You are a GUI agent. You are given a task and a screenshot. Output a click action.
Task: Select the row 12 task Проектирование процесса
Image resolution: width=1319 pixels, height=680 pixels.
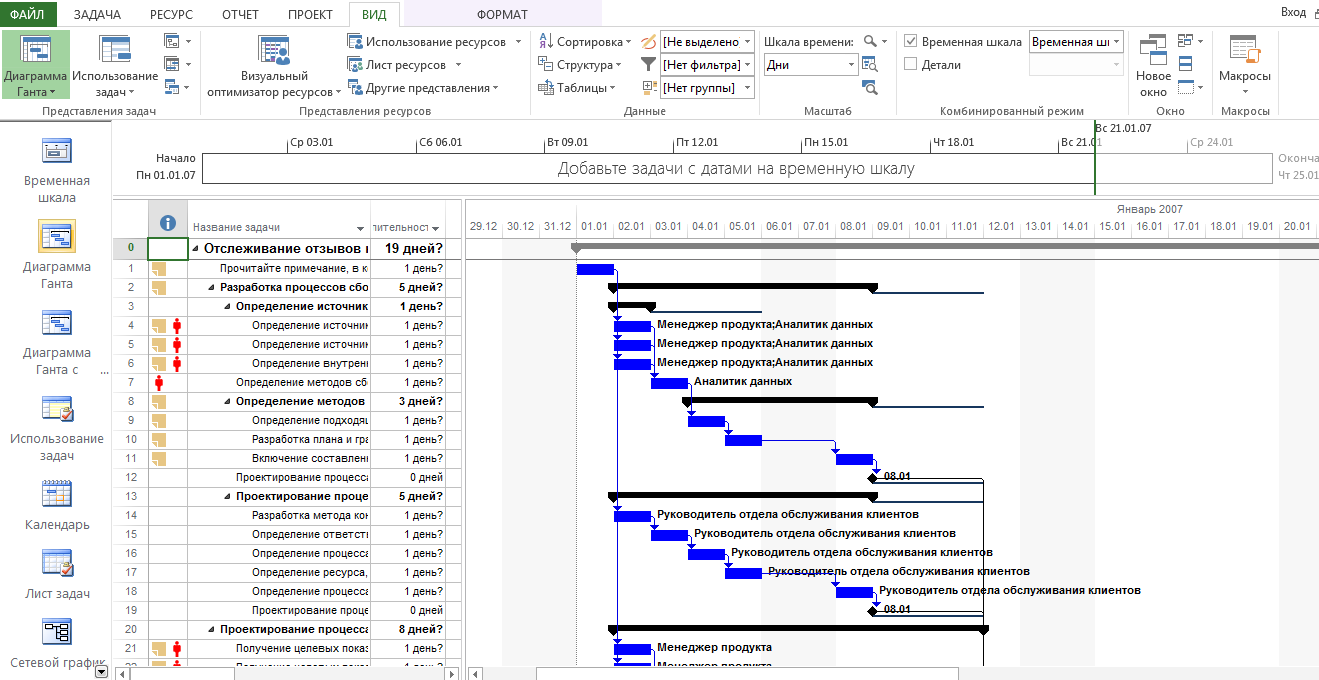pos(302,477)
